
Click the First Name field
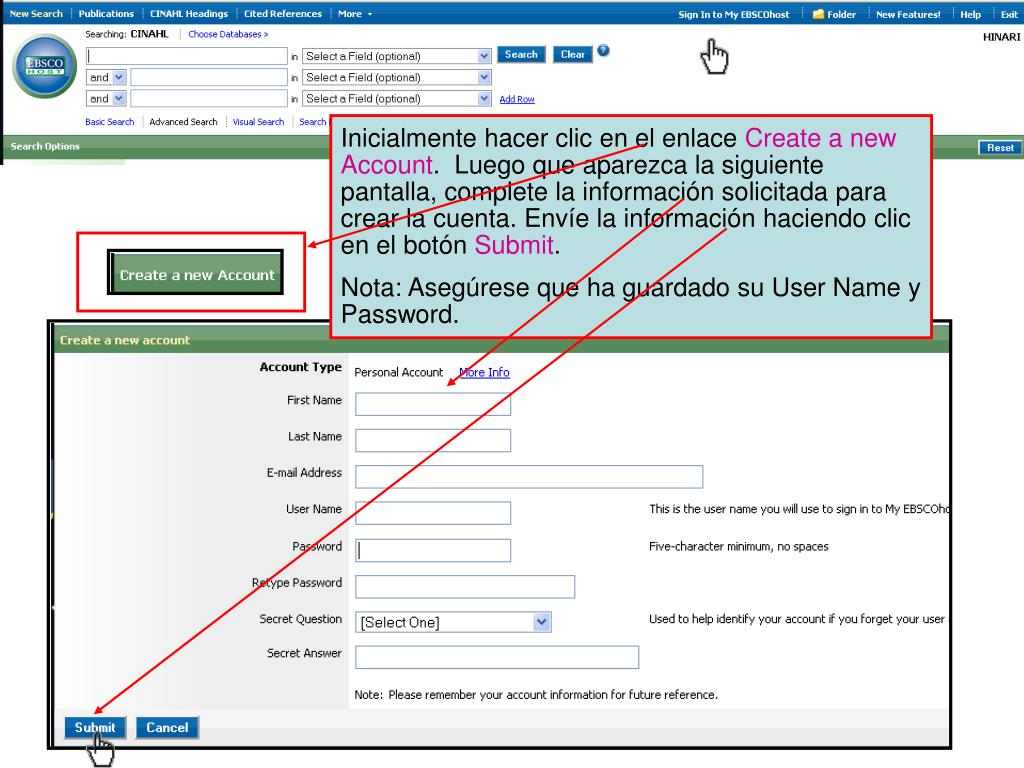(433, 404)
